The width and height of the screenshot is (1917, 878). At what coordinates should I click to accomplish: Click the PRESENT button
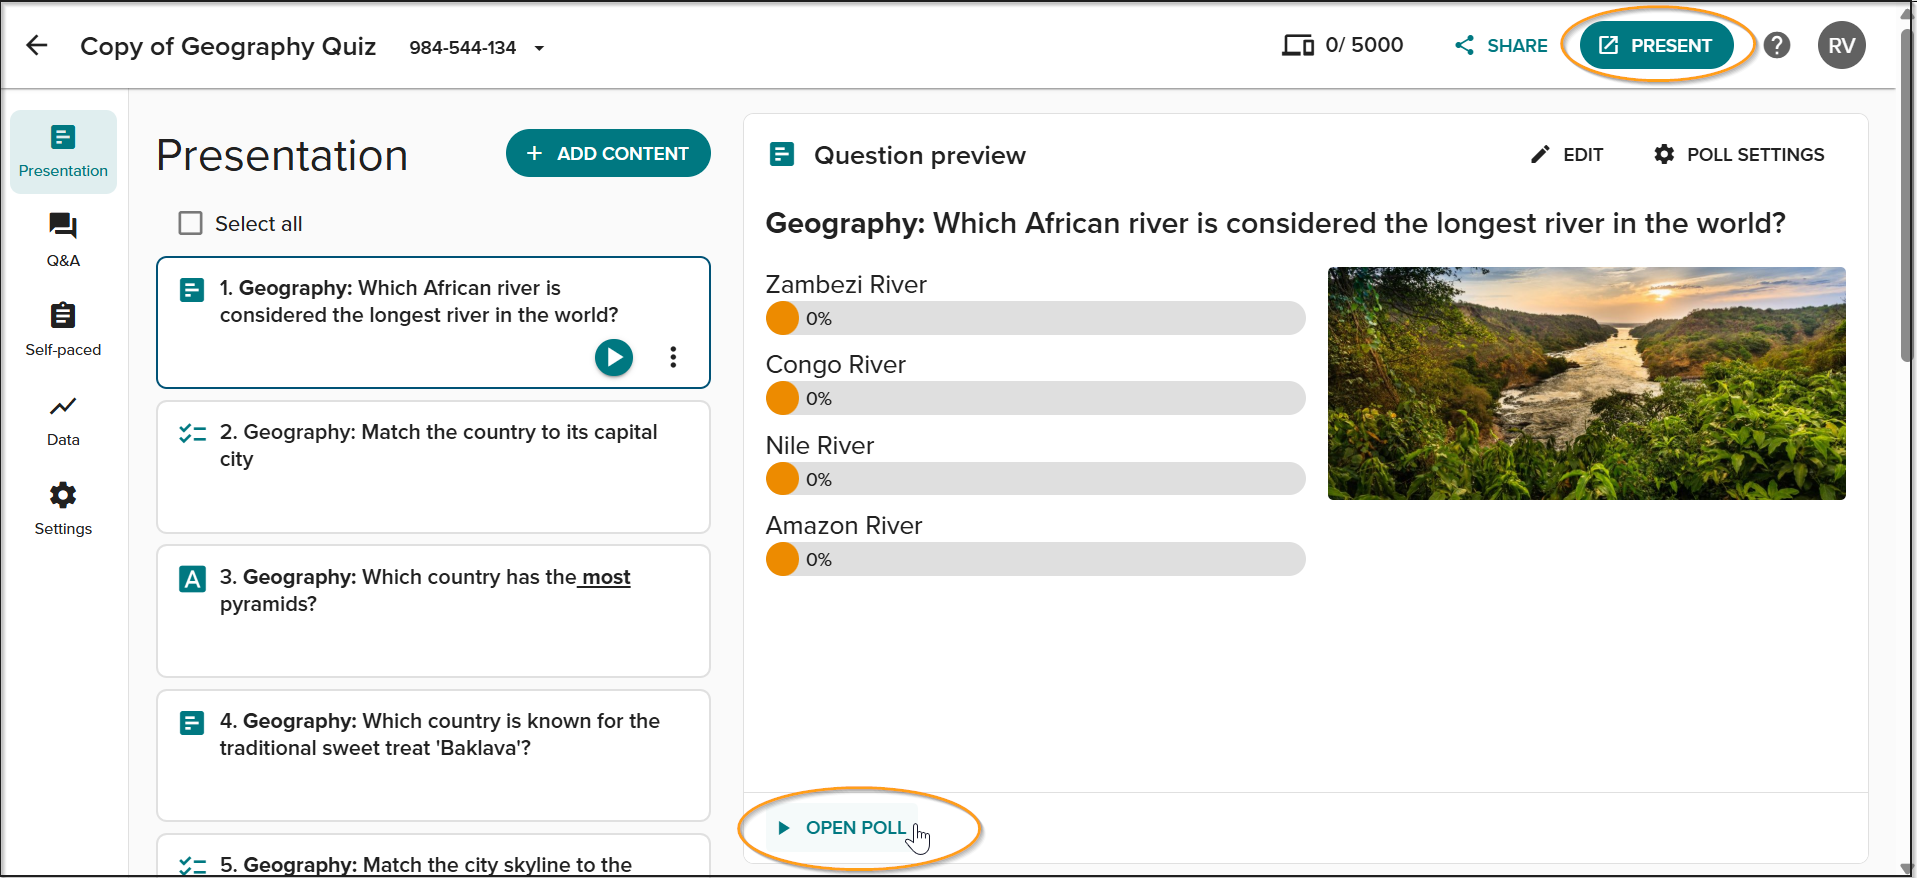1656,45
